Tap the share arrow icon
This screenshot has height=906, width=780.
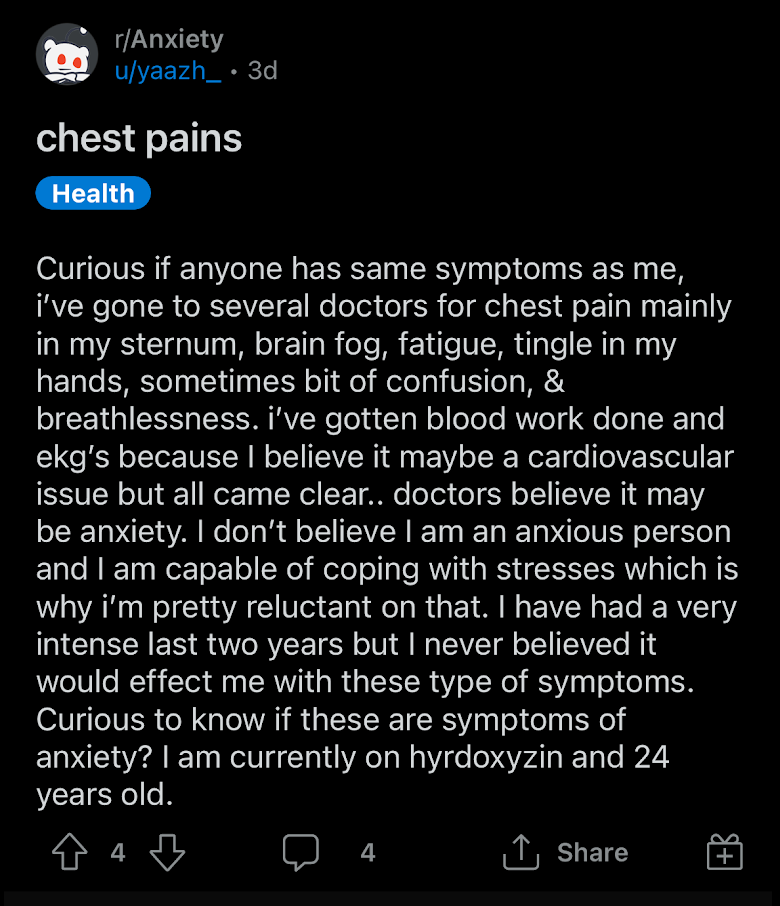pyautogui.click(x=521, y=852)
